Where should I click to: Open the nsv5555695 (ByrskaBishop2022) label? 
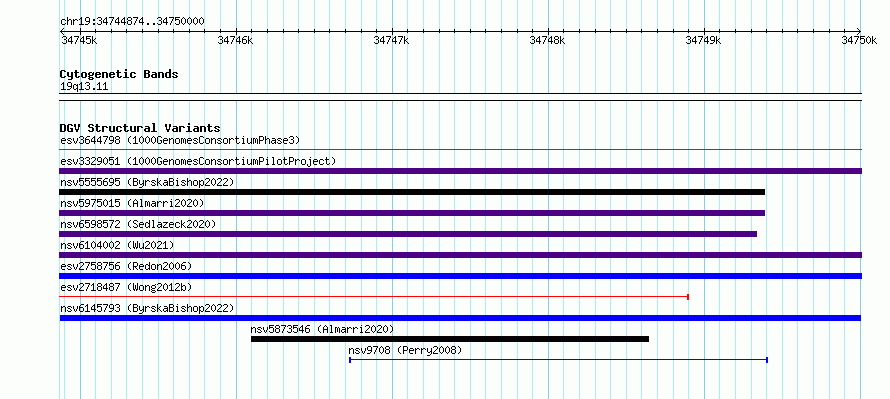(x=147, y=182)
